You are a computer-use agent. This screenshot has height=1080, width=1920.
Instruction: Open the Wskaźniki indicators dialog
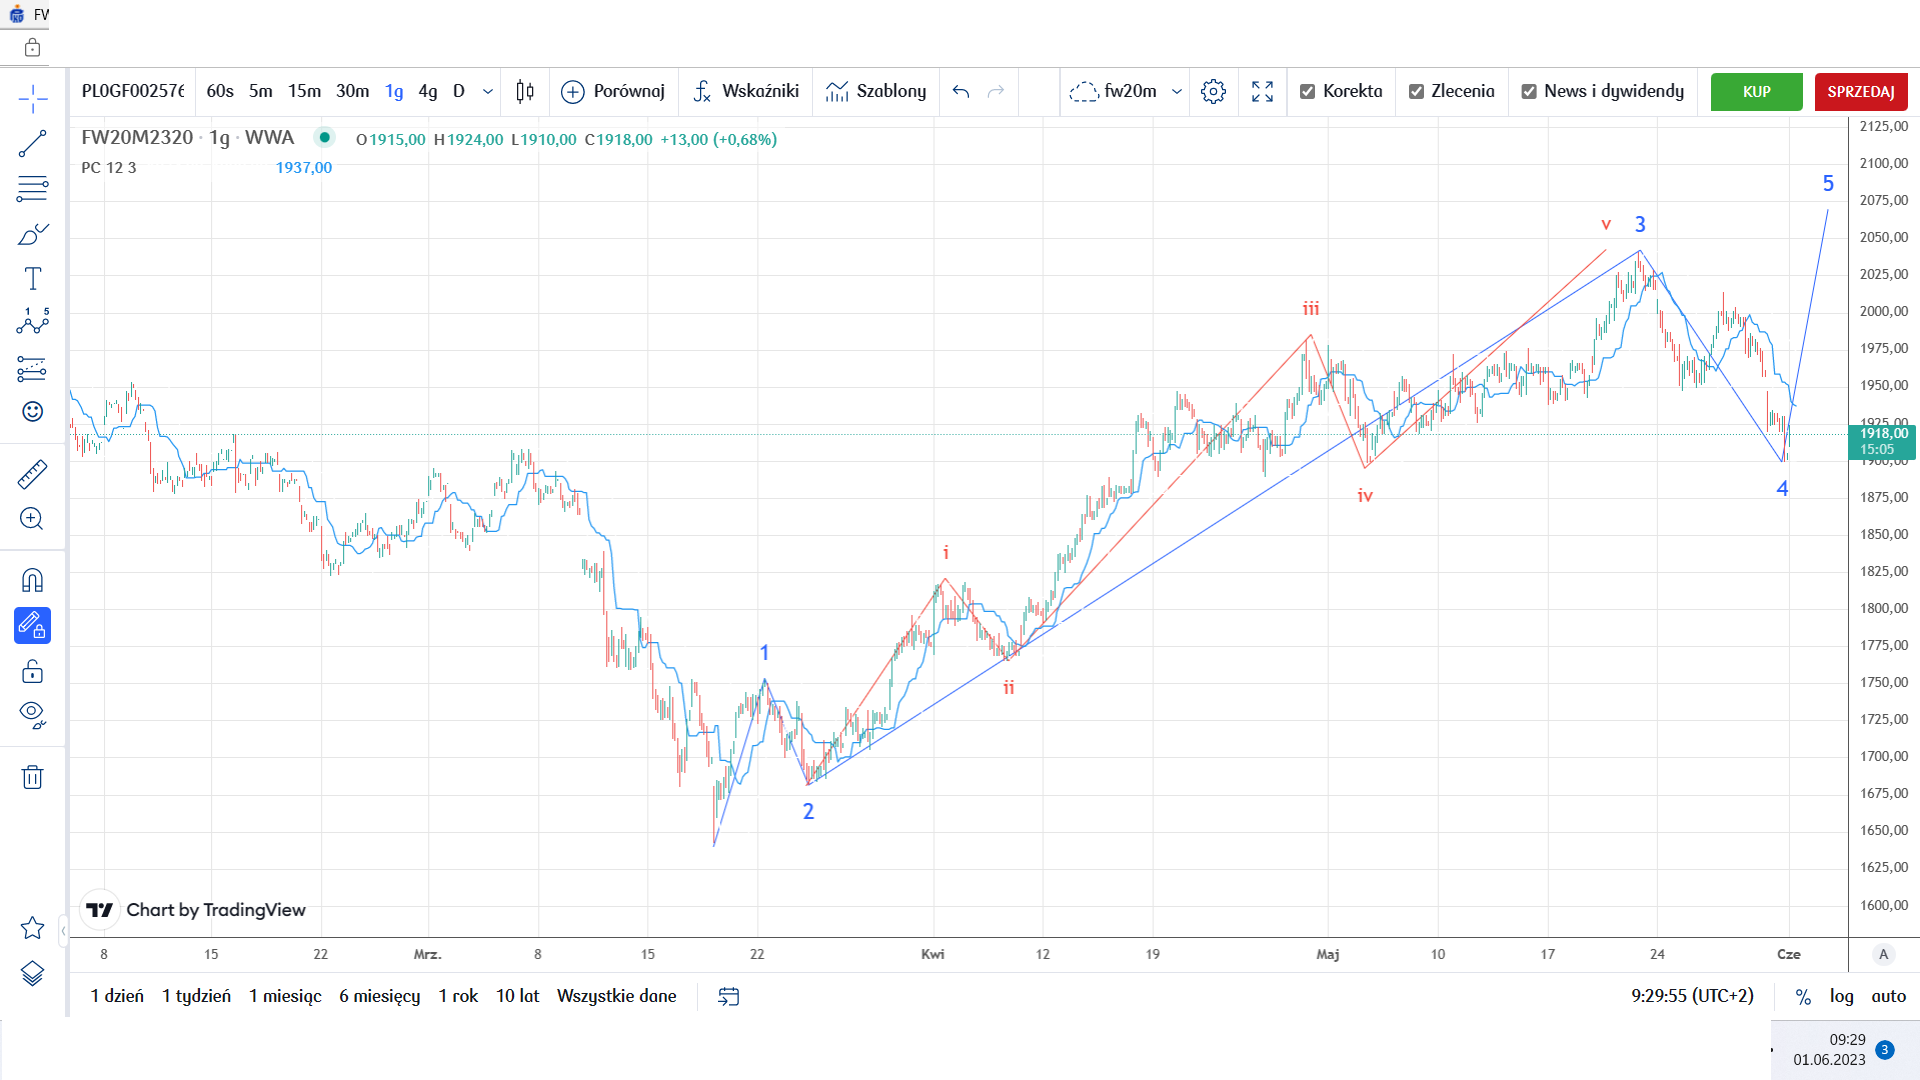(746, 91)
